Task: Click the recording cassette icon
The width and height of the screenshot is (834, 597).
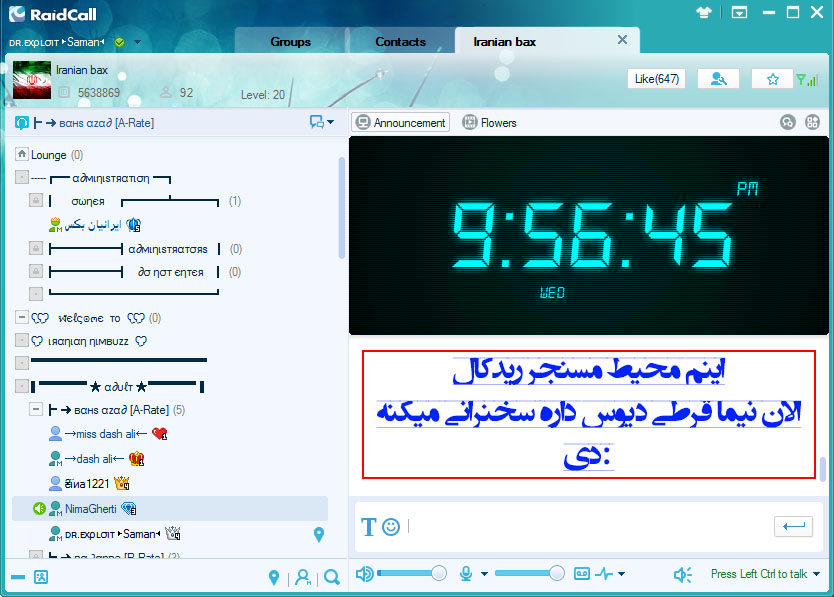Action: click(581, 574)
